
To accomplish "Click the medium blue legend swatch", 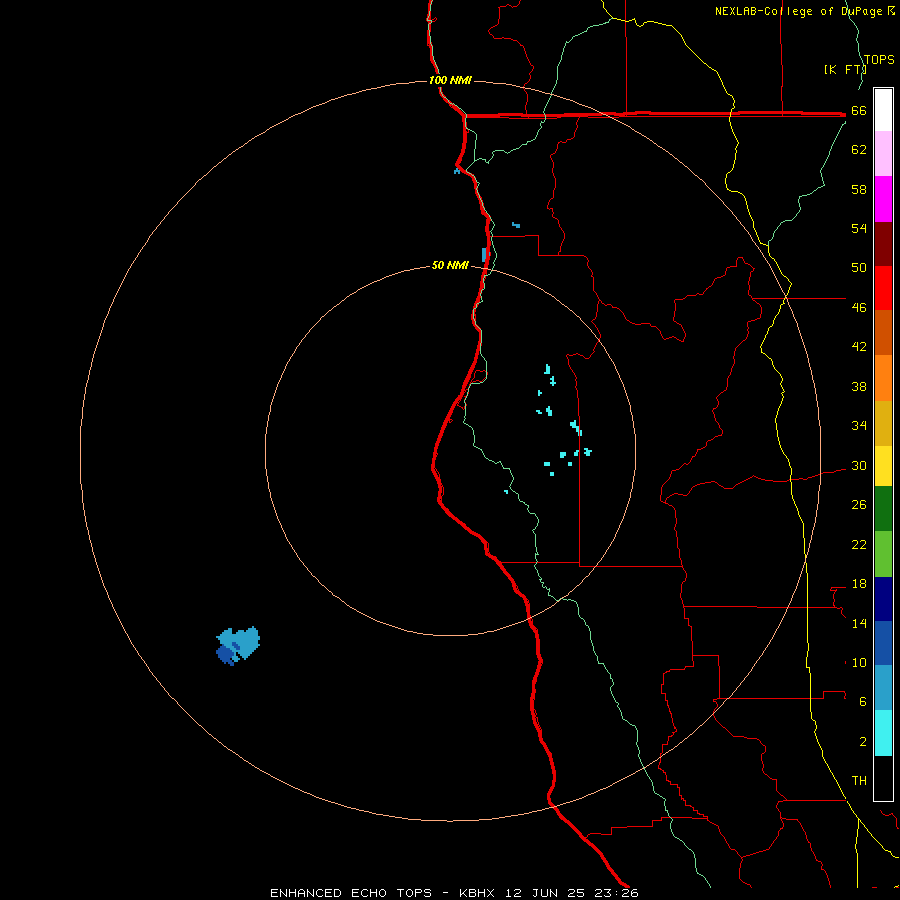I will [883, 643].
